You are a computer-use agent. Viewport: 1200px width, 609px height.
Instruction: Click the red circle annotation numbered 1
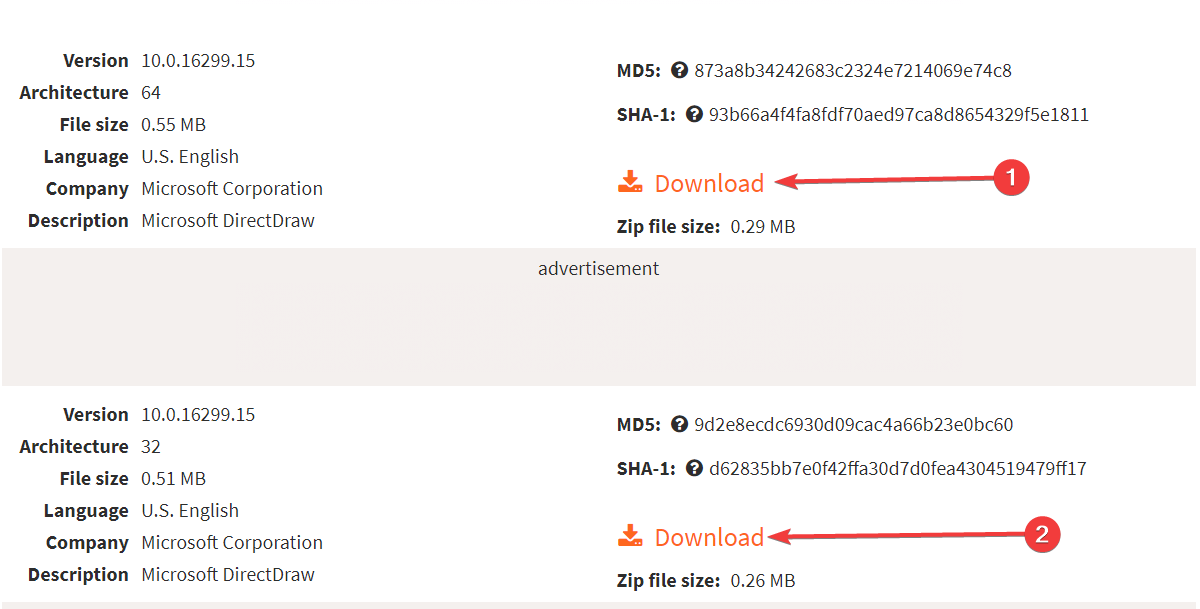click(1011, 179)
